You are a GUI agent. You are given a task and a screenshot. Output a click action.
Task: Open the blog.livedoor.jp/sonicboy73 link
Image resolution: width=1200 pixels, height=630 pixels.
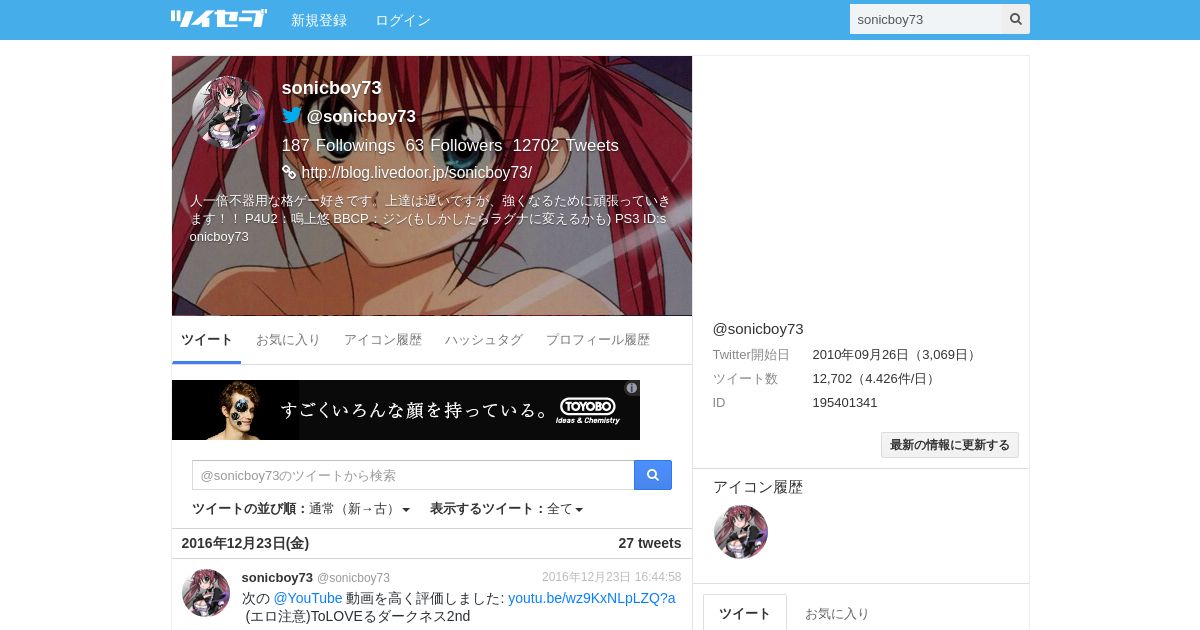[416, 172]
